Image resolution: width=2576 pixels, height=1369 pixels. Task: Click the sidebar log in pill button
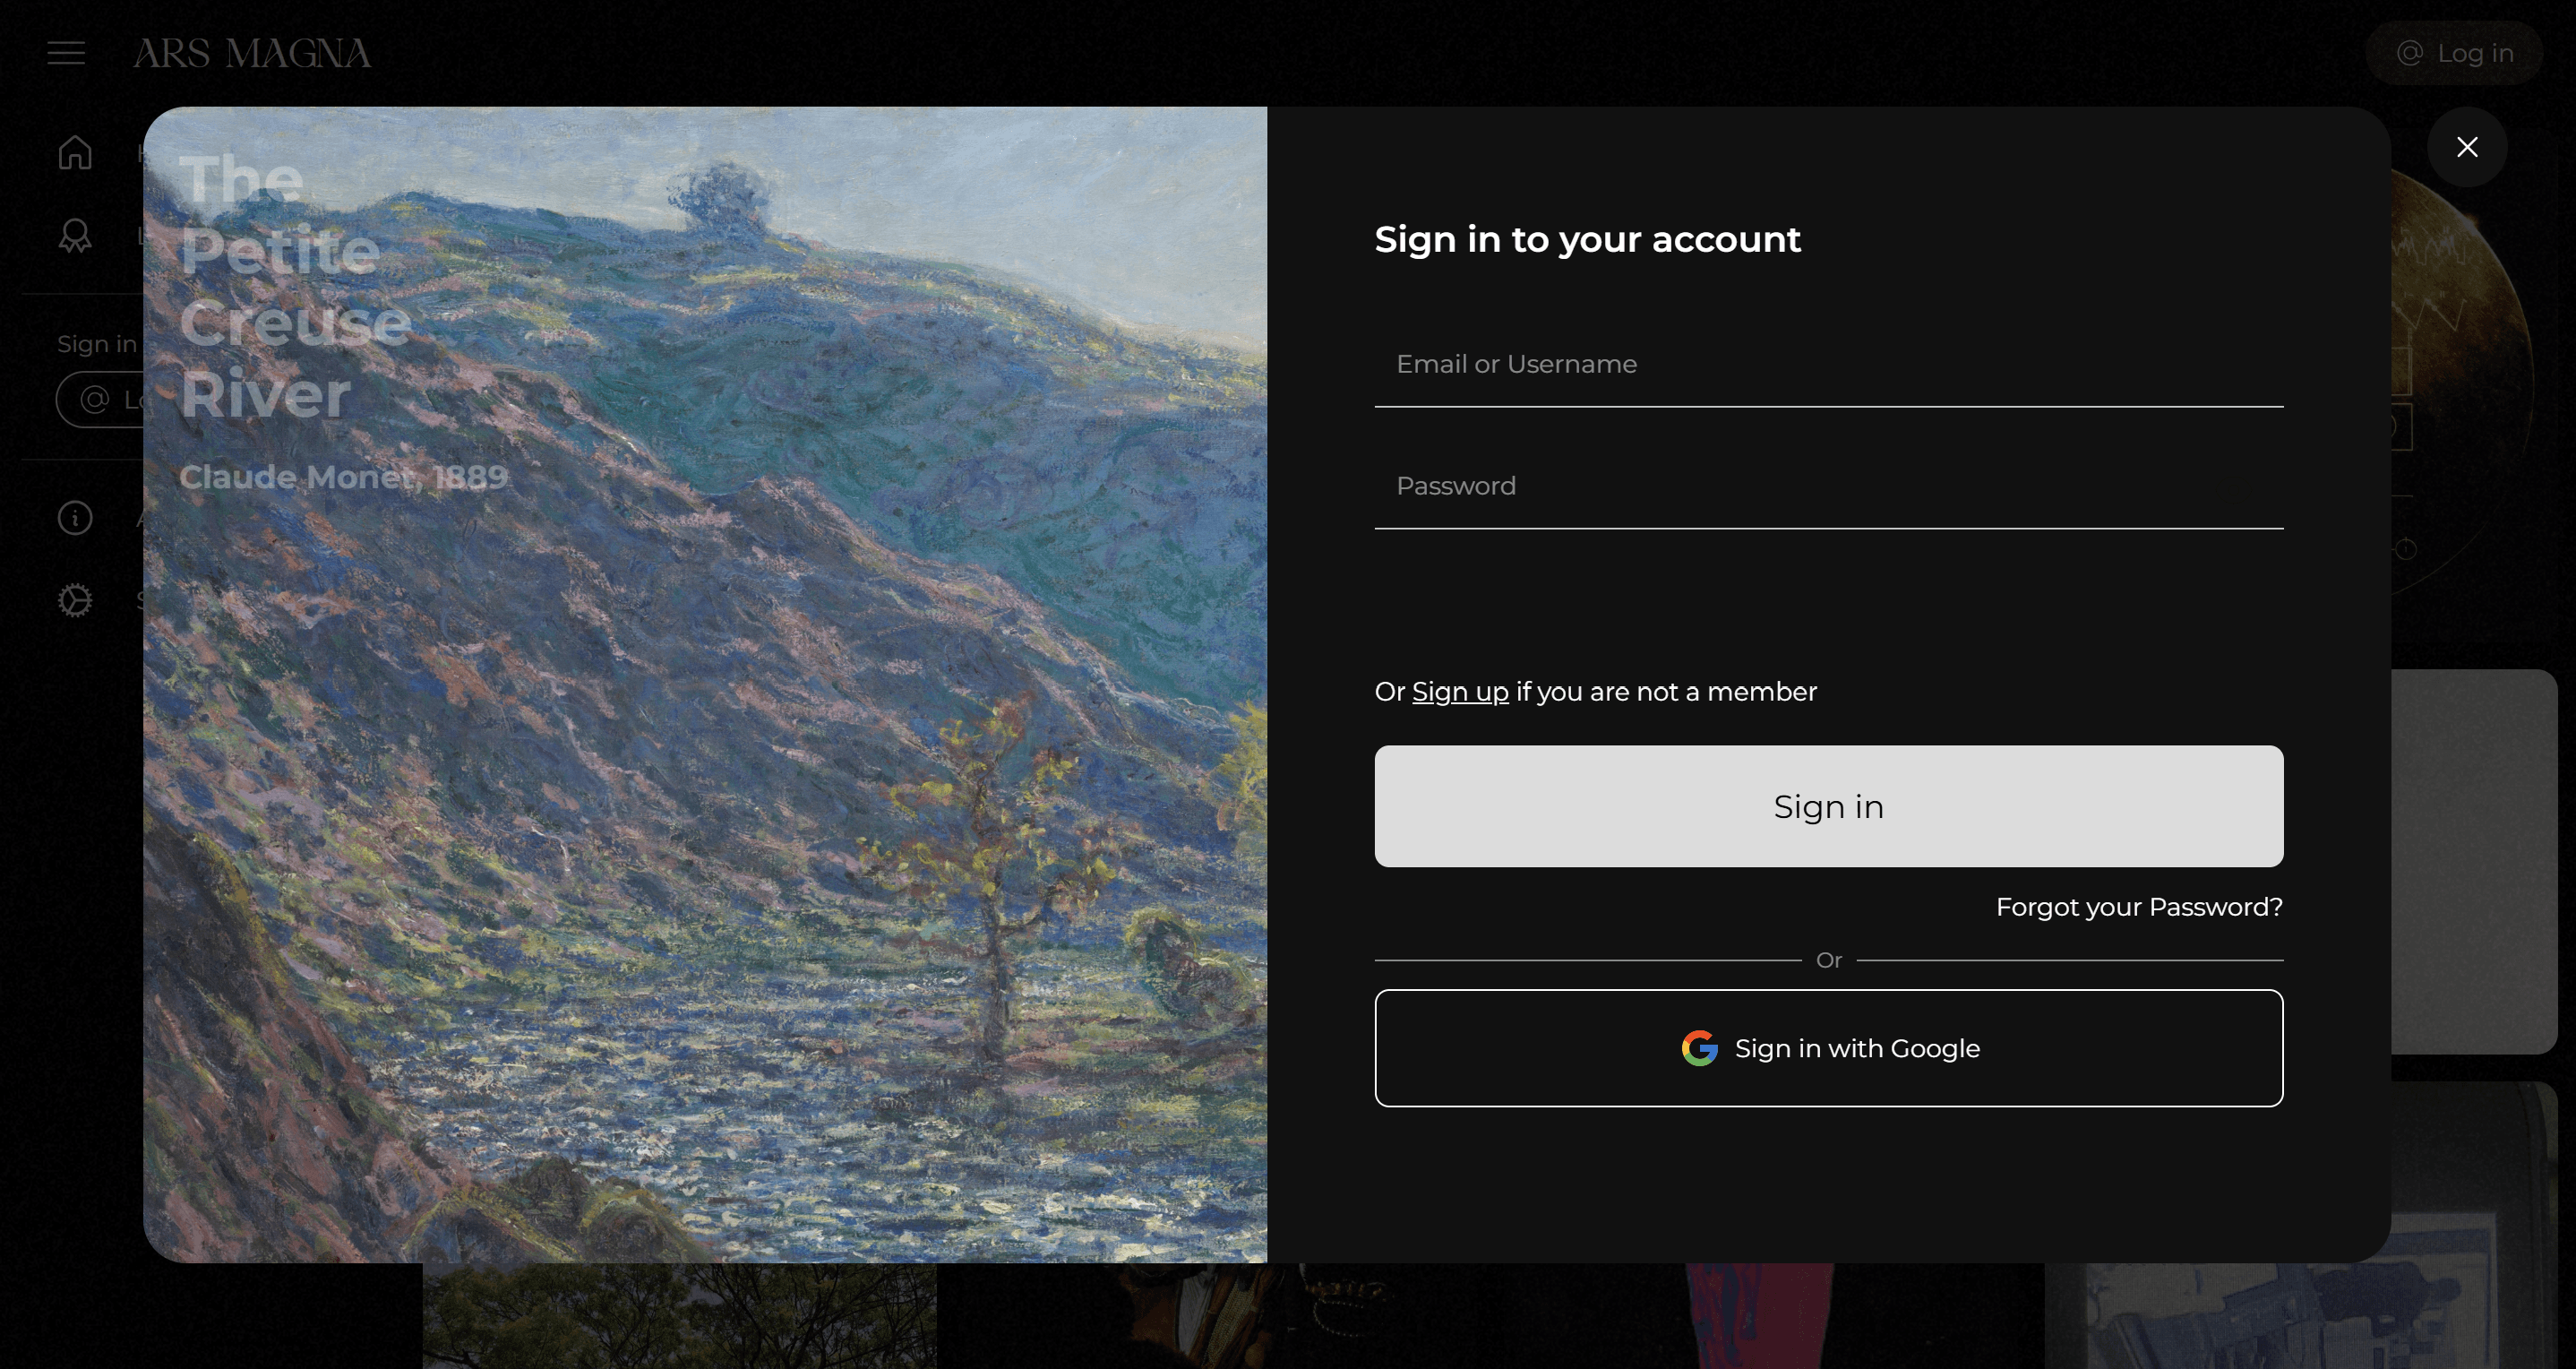coord(100,400)
